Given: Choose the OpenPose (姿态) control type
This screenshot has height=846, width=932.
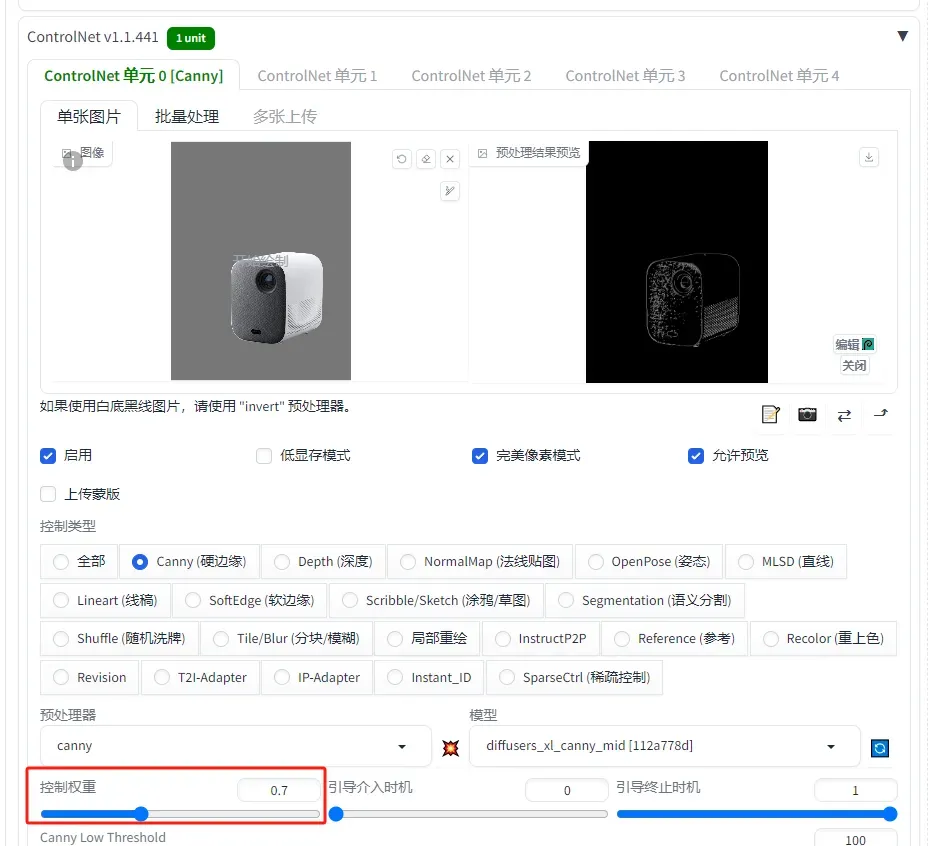Looking at the screenshot, I should click(x=649, y=562).
